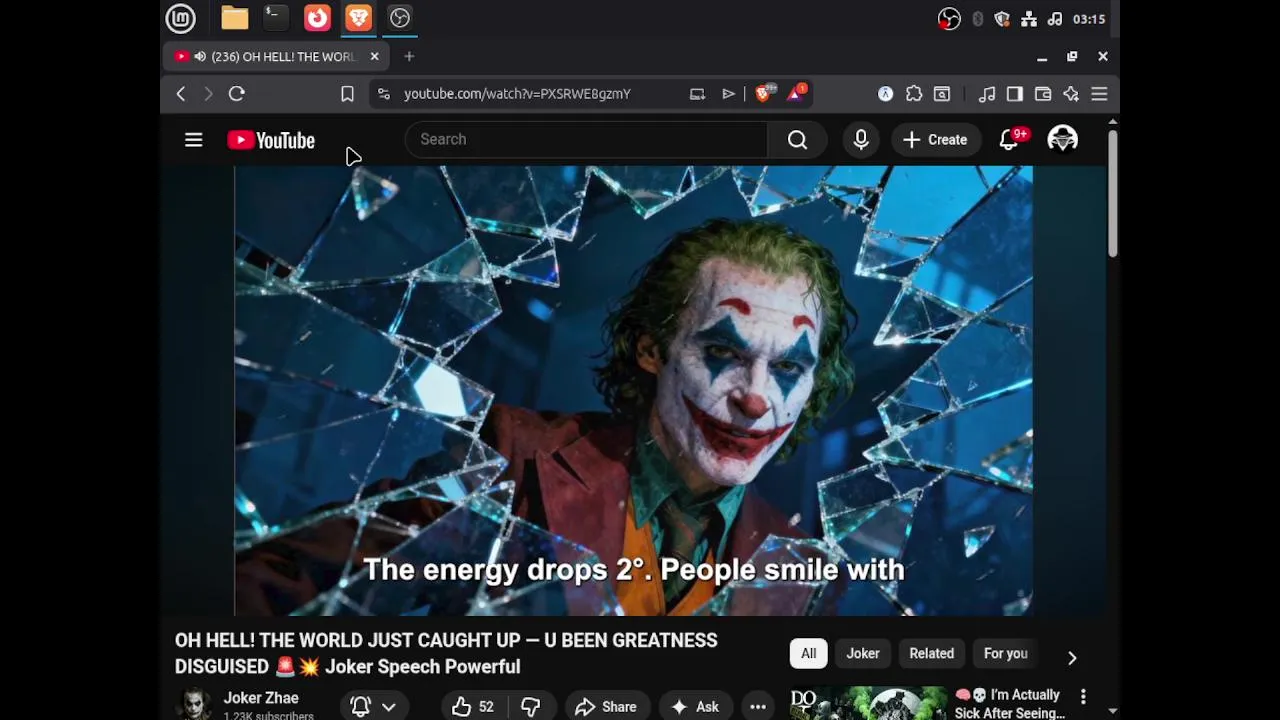Screen dimensions: 1280x720
Task: Click the Create video button
Action: pos(935,140)
